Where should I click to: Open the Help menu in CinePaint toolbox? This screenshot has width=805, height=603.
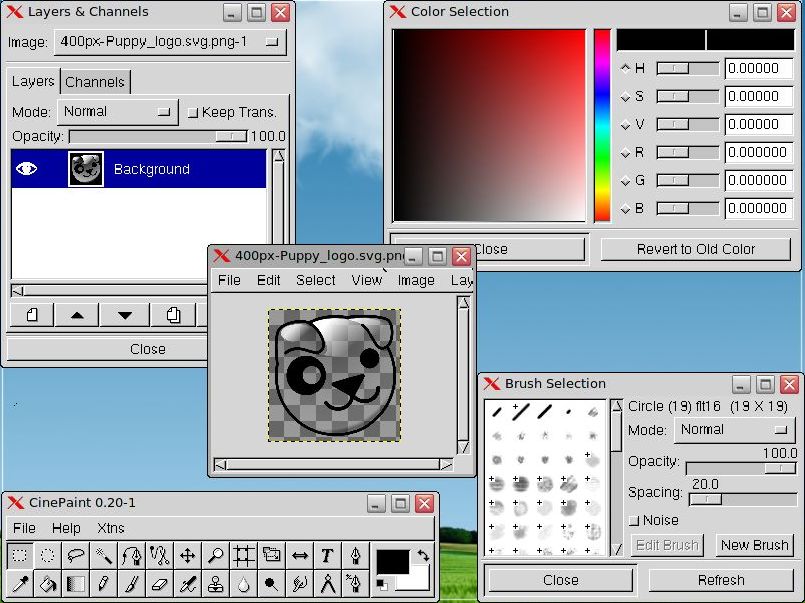[66, 528]
